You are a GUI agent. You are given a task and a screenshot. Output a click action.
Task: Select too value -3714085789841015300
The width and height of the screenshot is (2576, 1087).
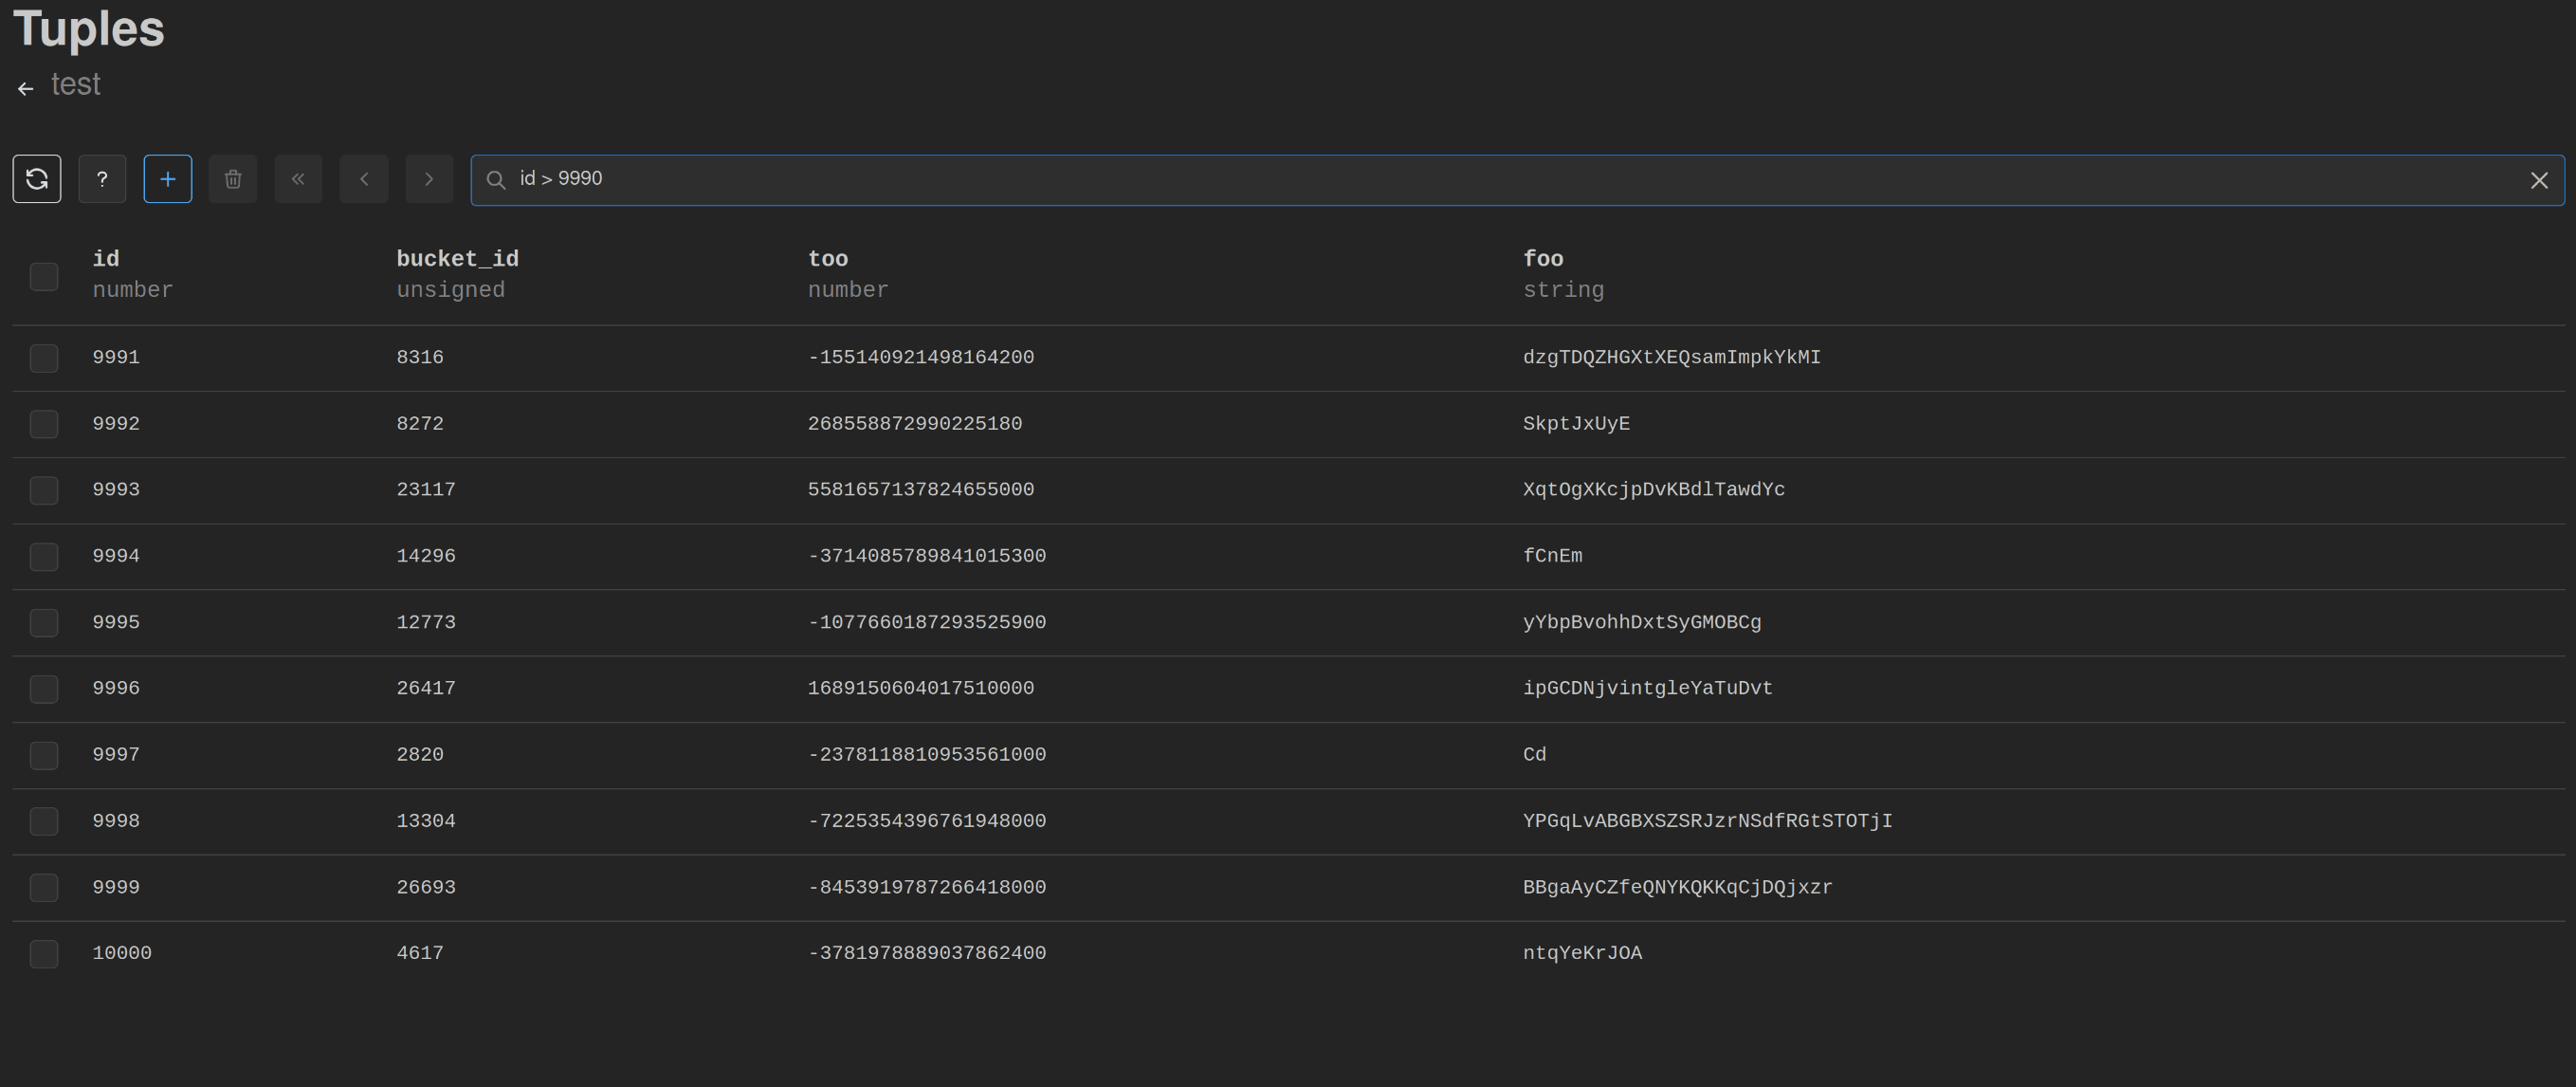927,555
